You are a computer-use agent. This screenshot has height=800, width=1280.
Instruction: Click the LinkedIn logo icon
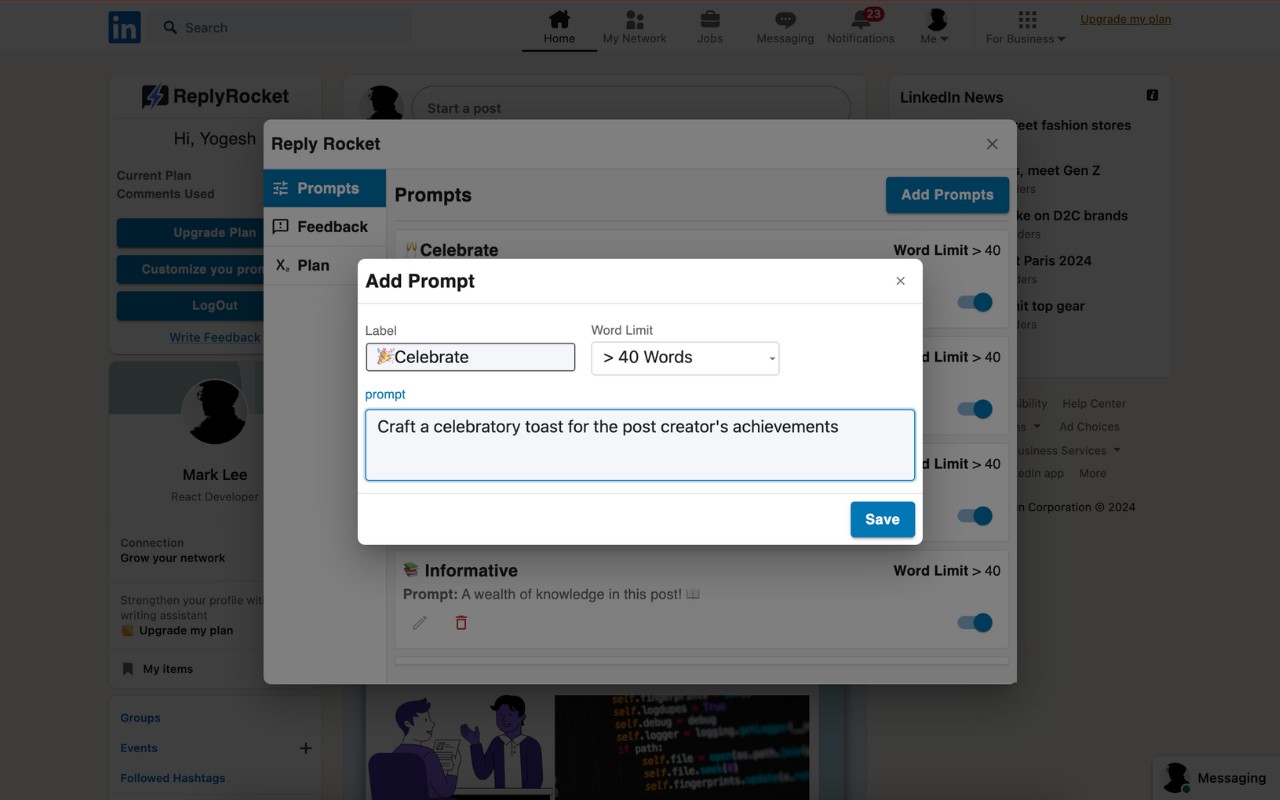coord(125,27)
